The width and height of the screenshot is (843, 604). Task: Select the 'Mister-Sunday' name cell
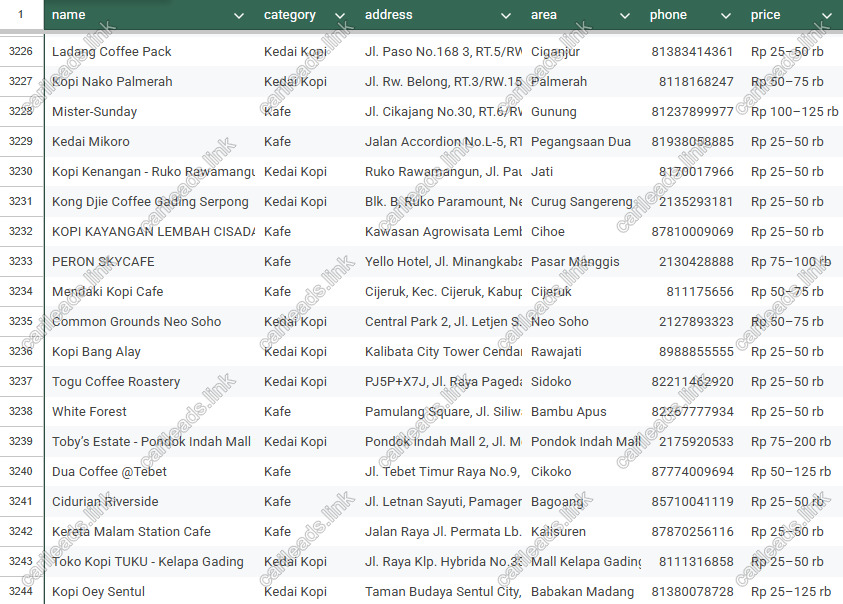pyautogui.click(x=150, y=112)
